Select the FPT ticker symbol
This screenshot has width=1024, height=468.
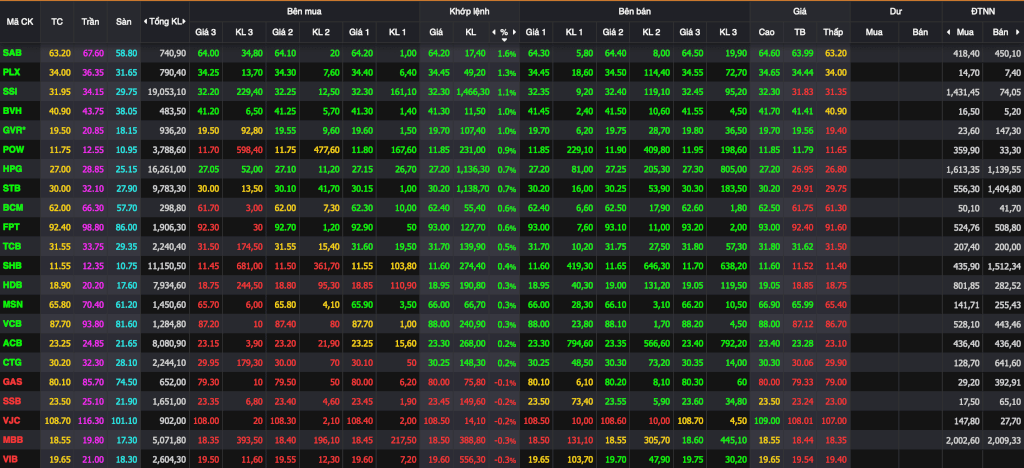10,228
